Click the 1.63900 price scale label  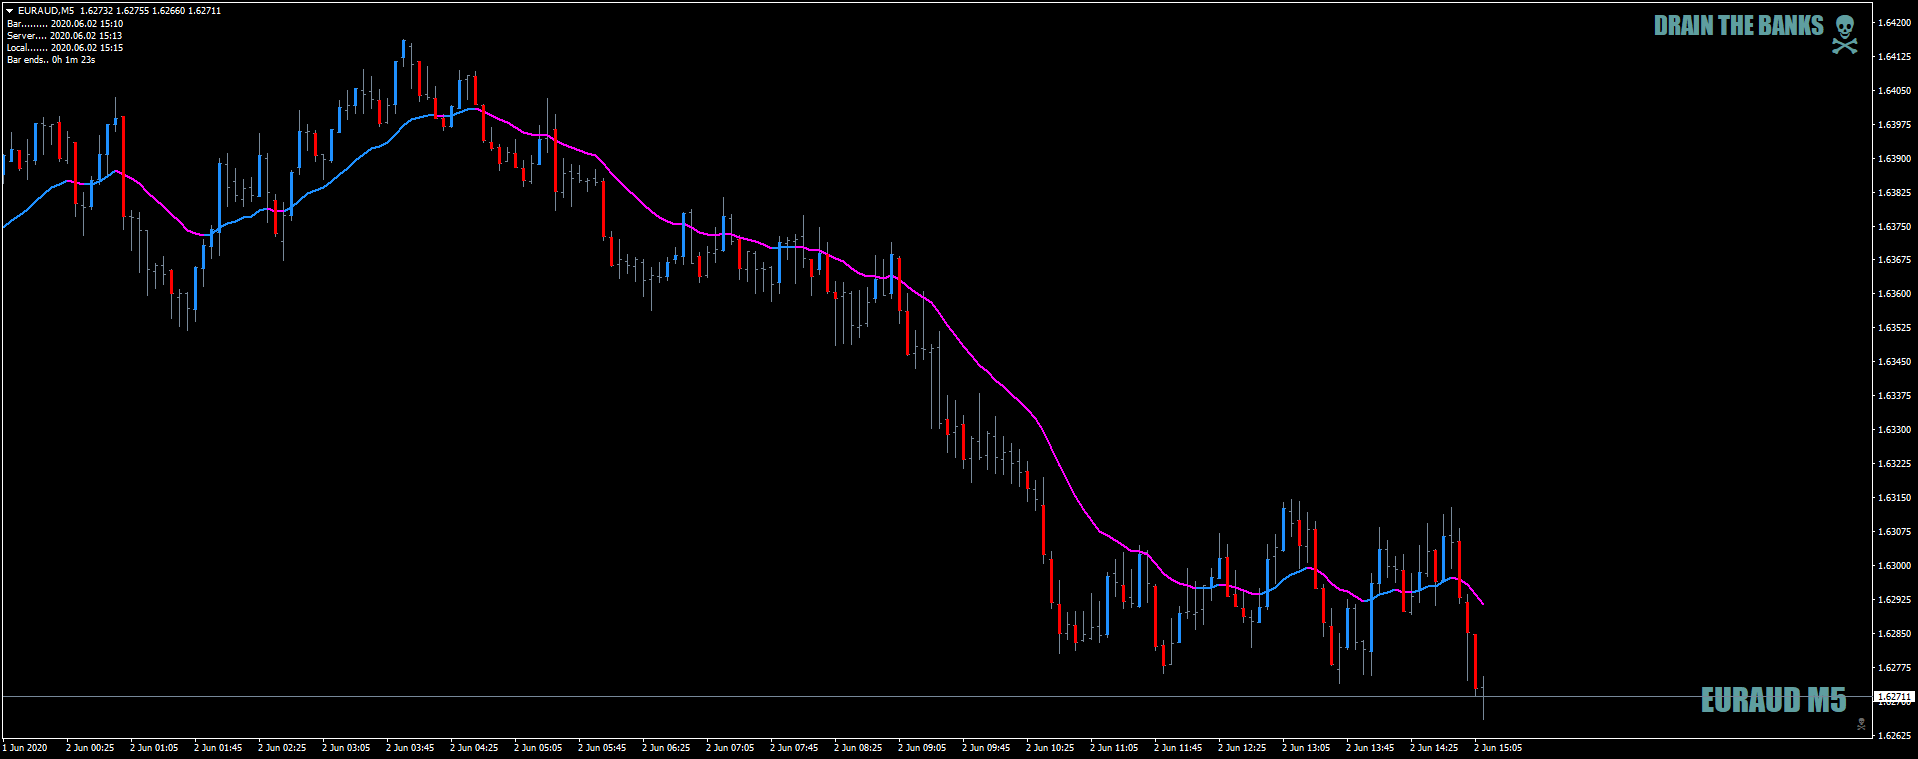point(1894,158)
